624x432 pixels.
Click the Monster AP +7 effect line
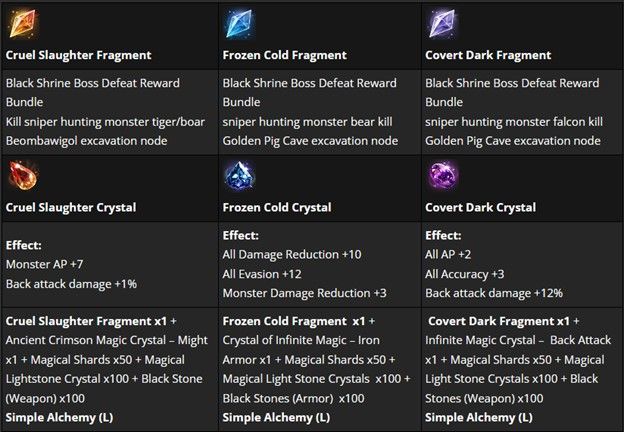[44, 265]
